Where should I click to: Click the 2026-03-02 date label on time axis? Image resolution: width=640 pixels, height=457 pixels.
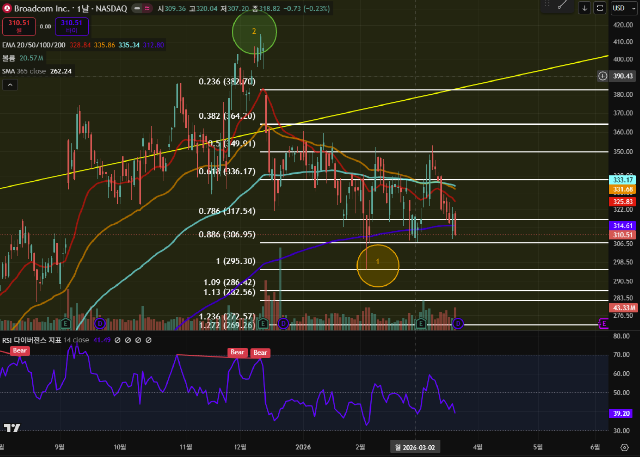click(x=415, y=447)
